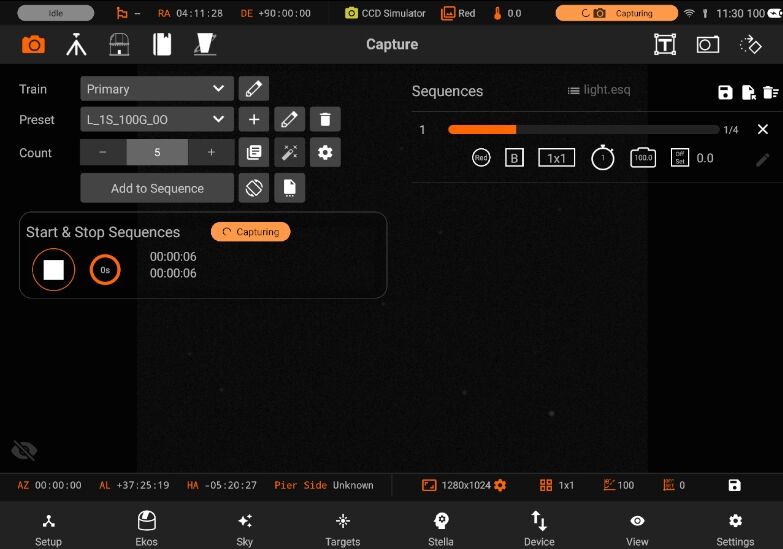Click the B frame type icon in sequence 1
The image size is (783, 549).
pyautogui.click(x=514, y=158)
